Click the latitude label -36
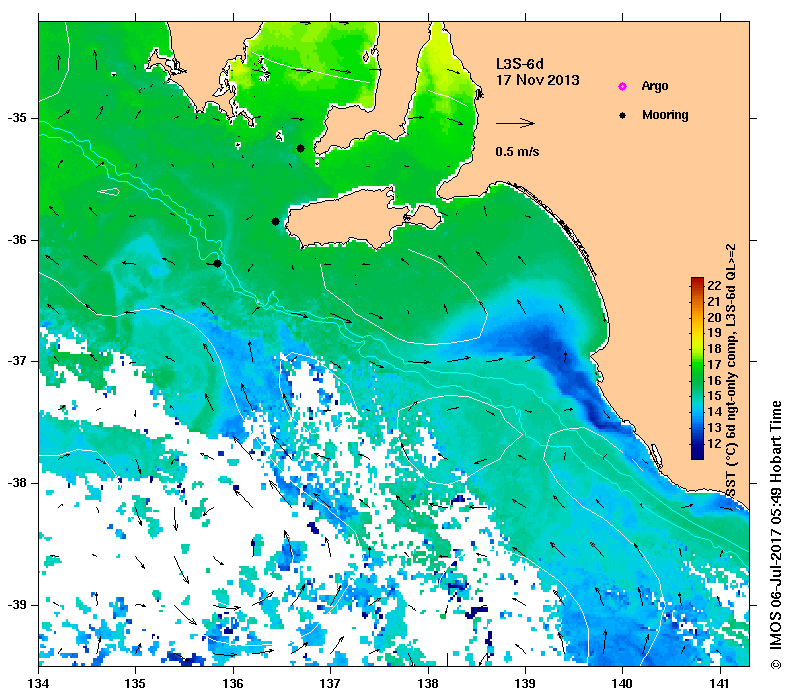Image resolution: width=791 pixels, height=700 pixels. [17, 240]
